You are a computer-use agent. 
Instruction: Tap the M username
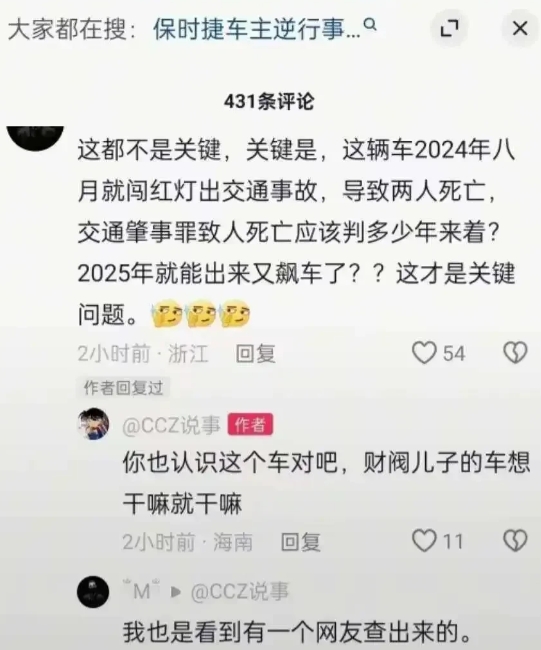(141, 590)
